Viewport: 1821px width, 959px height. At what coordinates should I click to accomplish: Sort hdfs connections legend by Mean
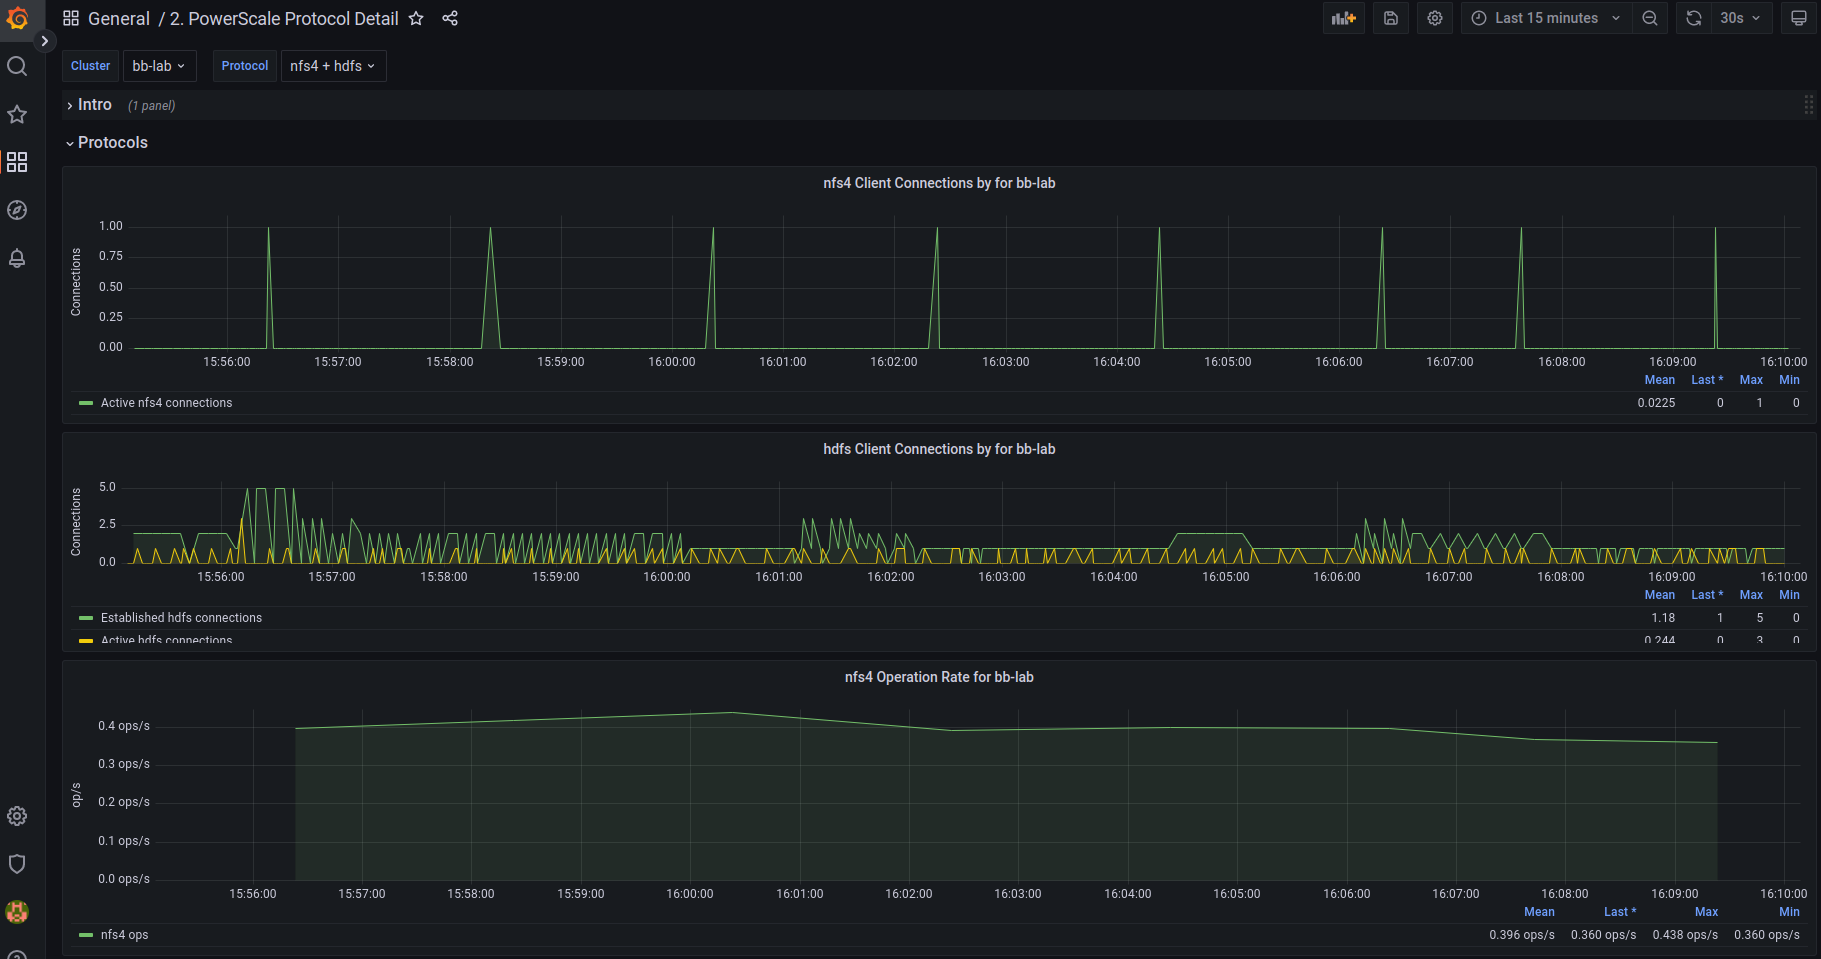coord(1659,595)
